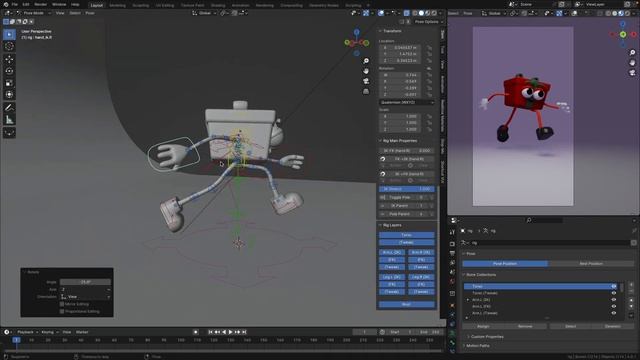Toggle the Root rig layer button
The height and width of the screenshot is (360, 640).
407,304
